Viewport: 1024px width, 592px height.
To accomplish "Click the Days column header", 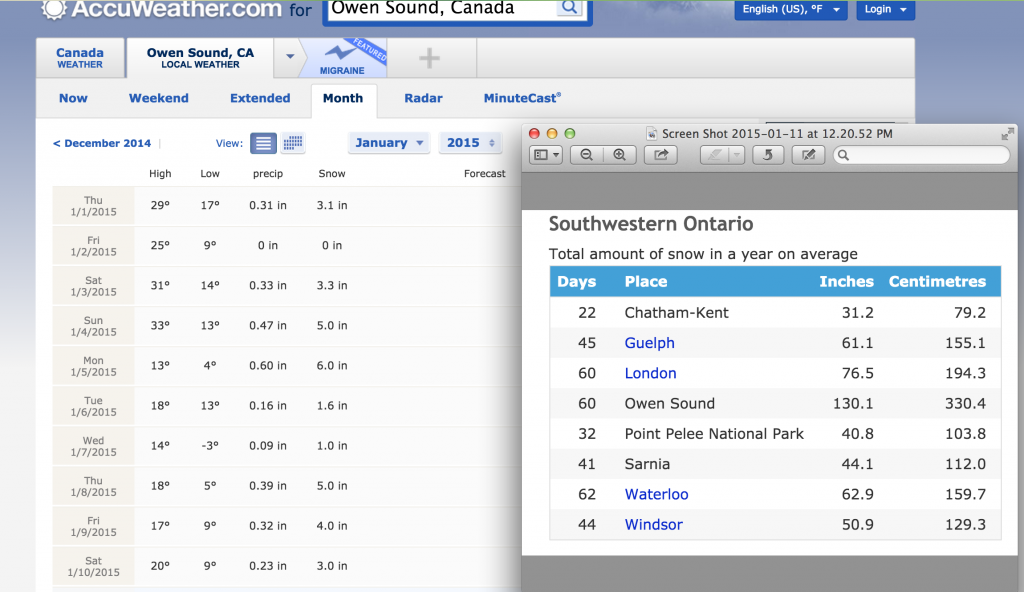I will [x=577, y=282].
